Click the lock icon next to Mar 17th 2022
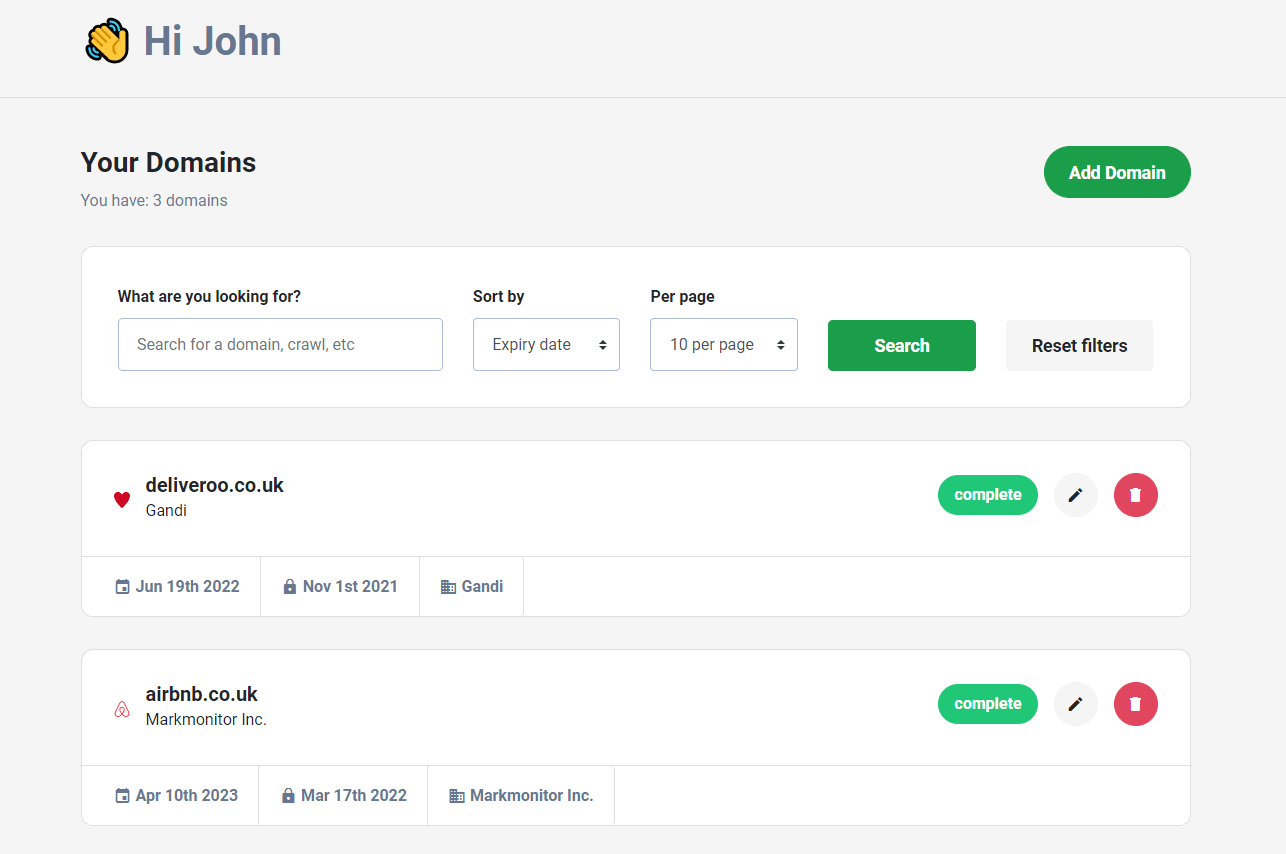Image resolution: width=1286 pixels, height=854 pixels. tap(288, 796)
